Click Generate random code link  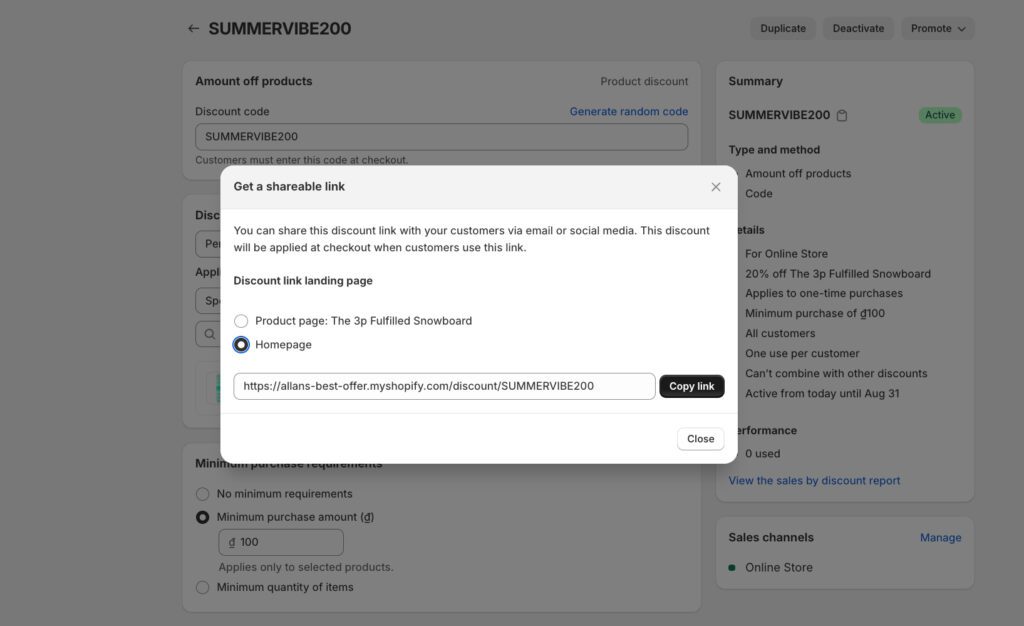tap(628, 111)
